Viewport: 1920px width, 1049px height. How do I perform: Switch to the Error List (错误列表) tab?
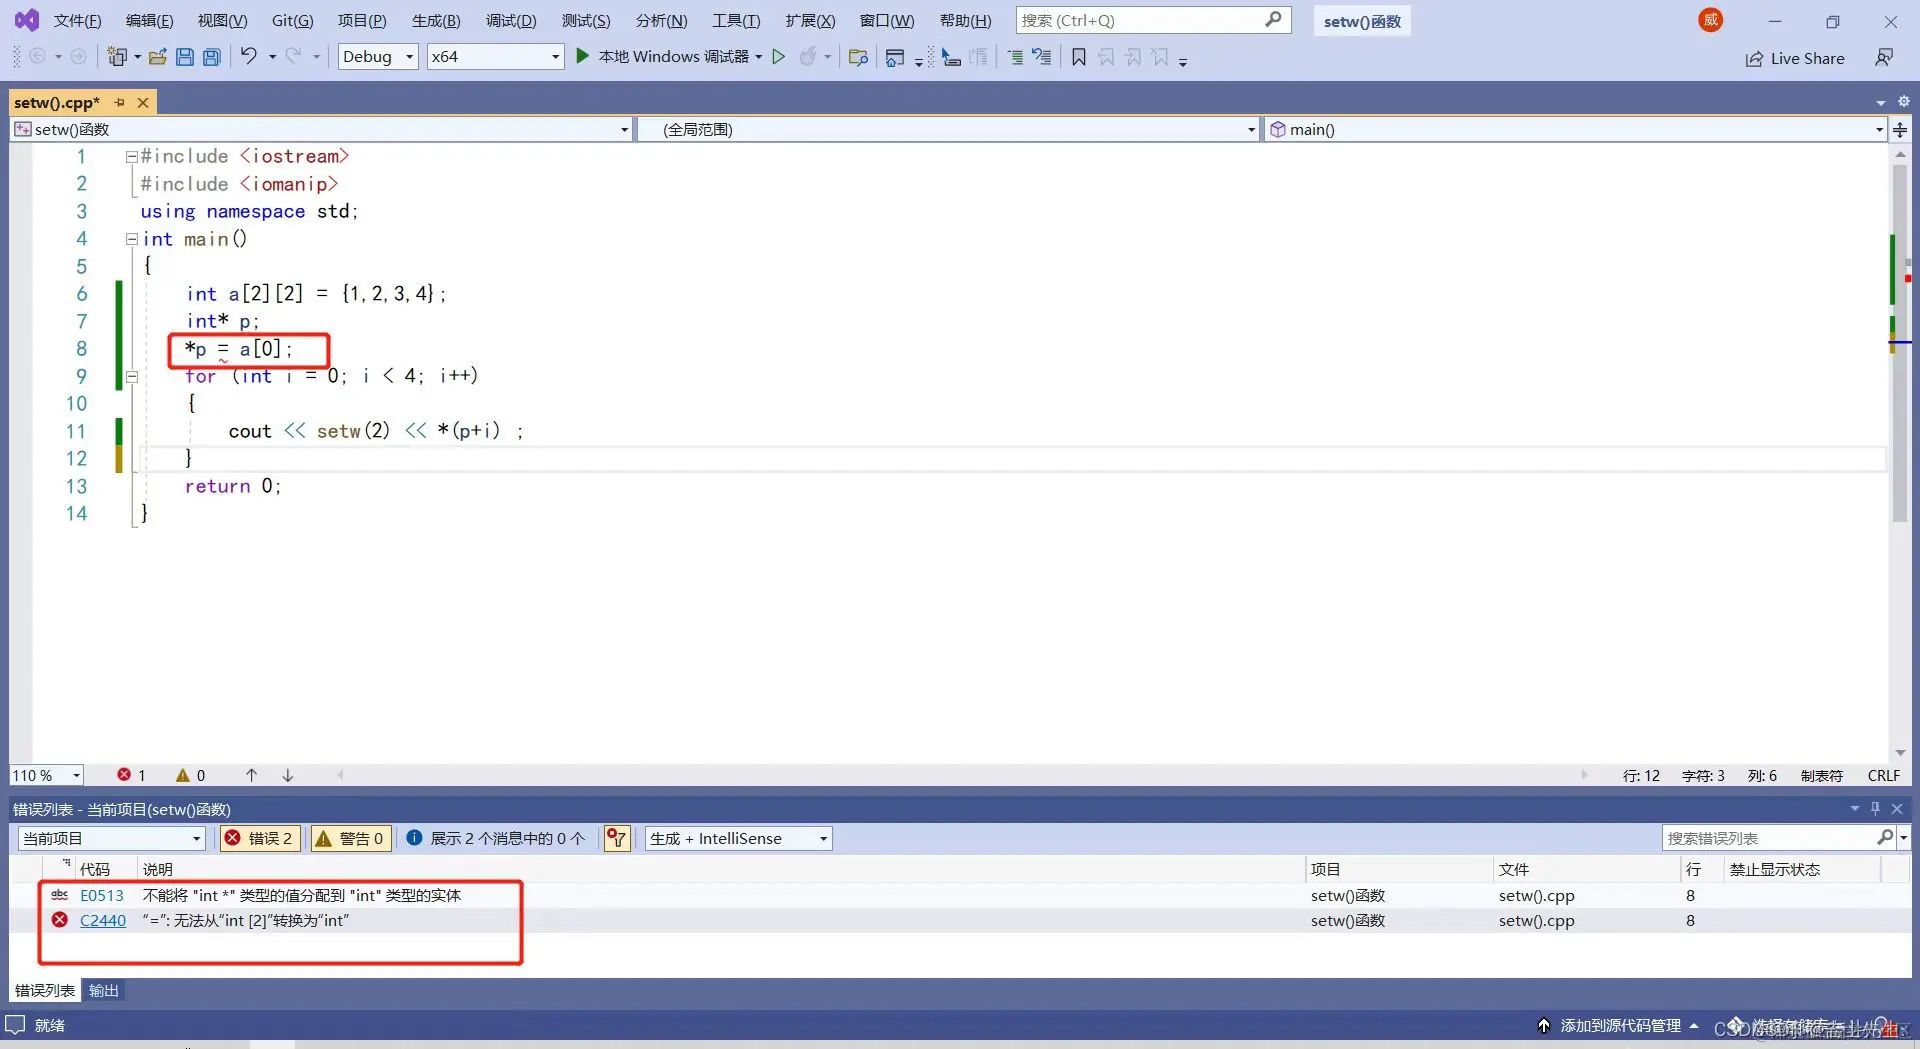tap(45, 990)
